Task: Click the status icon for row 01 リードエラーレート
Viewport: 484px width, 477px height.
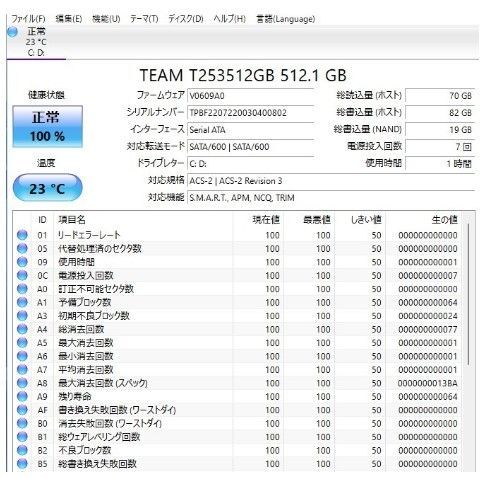Action: click(x=22, y=235)
